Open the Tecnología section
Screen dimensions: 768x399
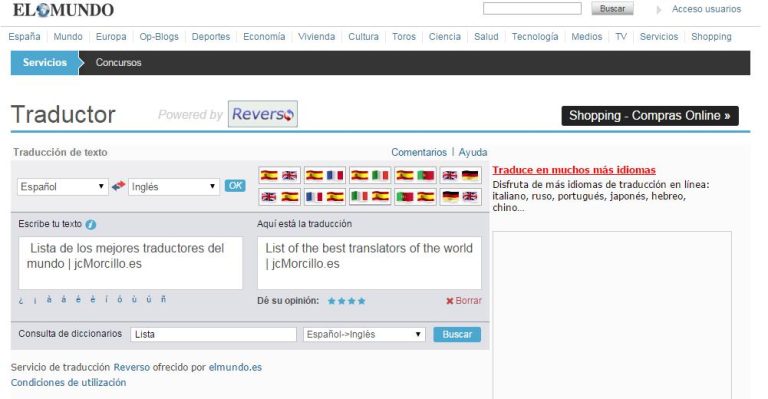535,37
